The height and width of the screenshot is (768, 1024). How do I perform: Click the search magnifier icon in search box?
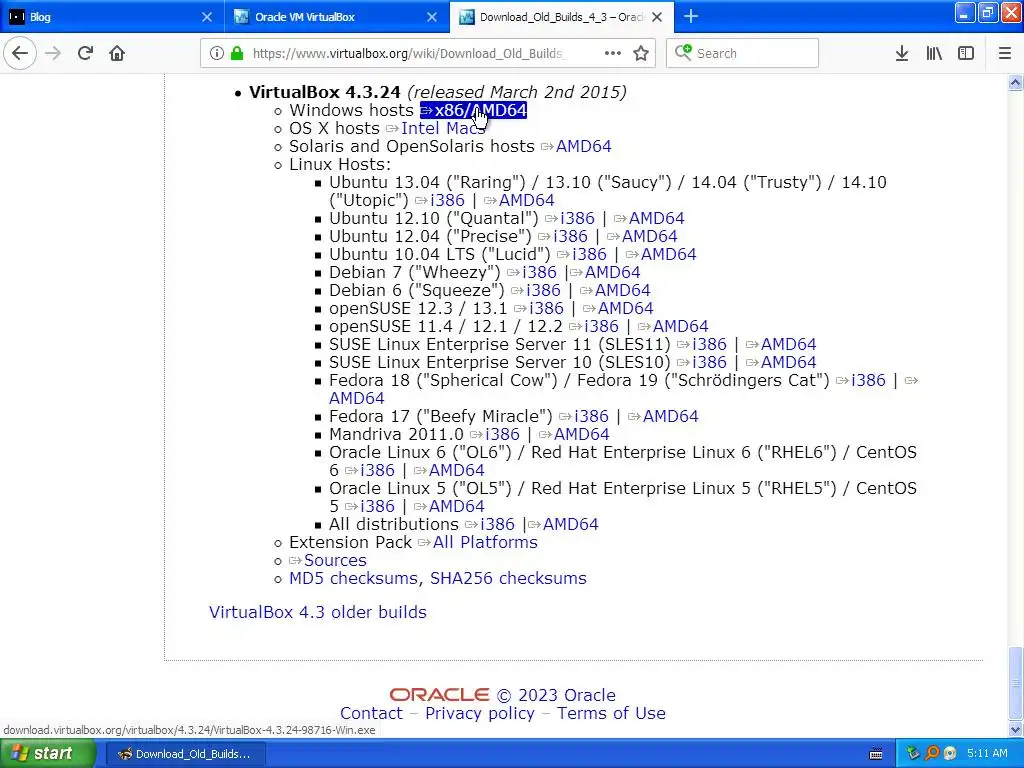point(682,52)
